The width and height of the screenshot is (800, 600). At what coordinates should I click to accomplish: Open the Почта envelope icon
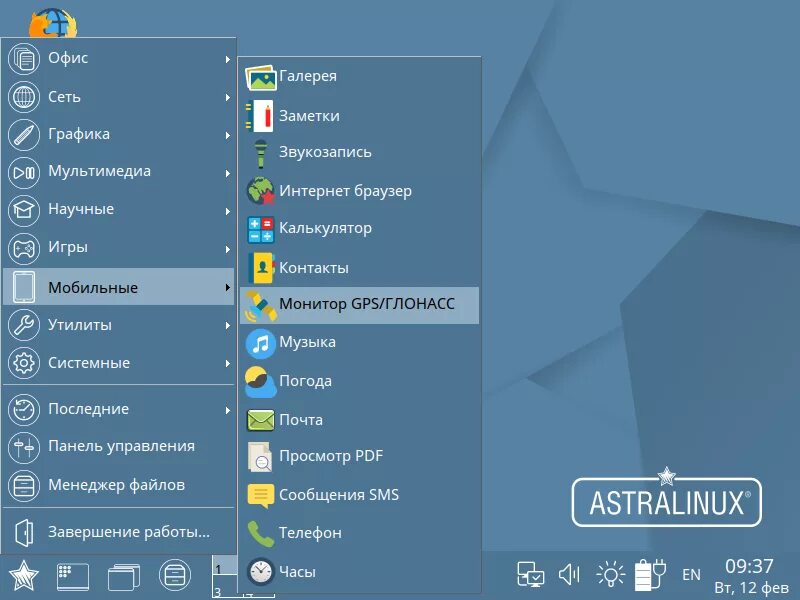261,420
